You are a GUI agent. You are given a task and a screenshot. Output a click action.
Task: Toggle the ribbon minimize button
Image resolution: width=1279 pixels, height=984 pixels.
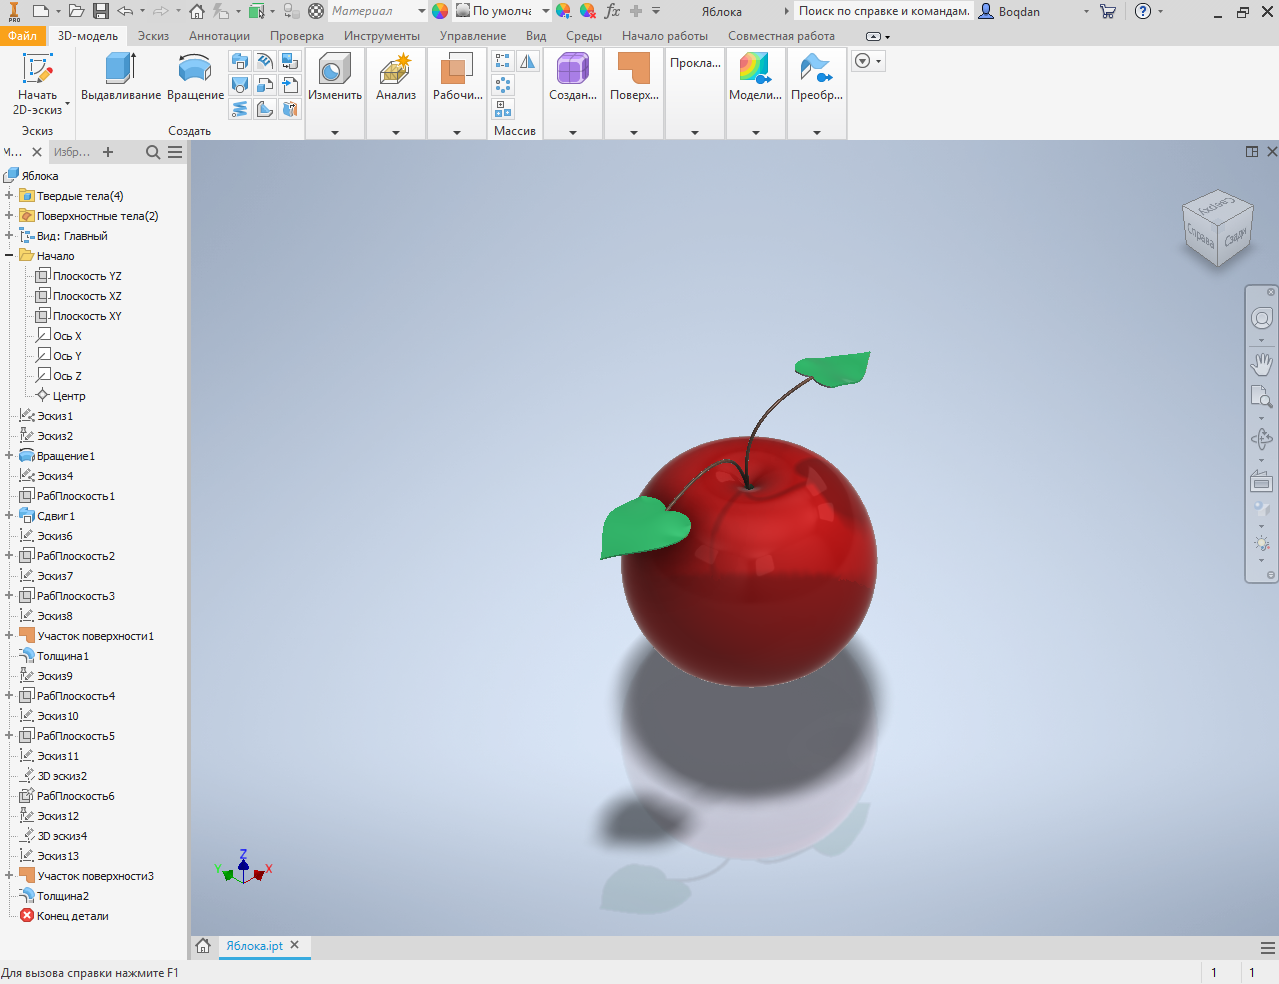click(873, 36)
